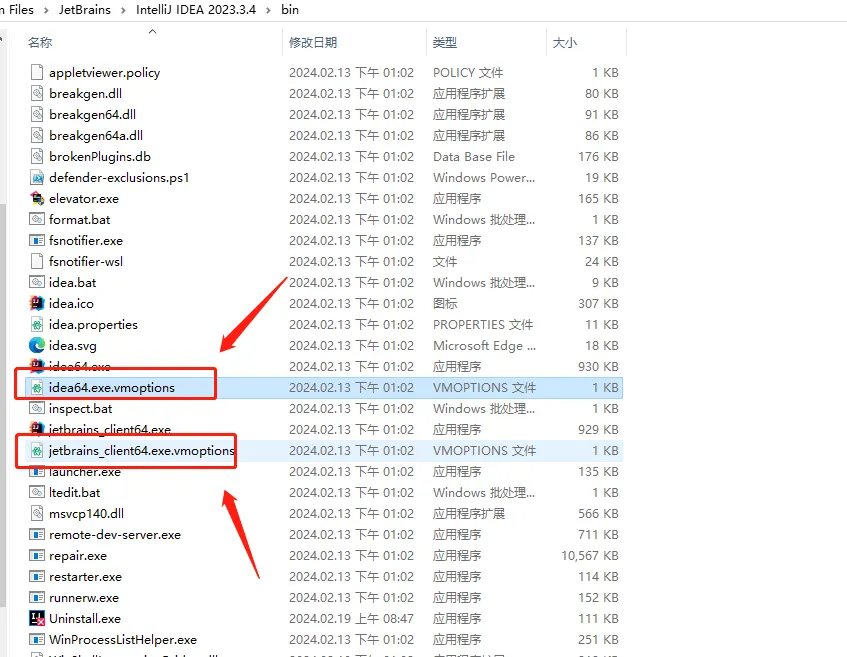The image size is (847, 657).
Task: Click the 图标 type cell
Action: click(445, 304)
